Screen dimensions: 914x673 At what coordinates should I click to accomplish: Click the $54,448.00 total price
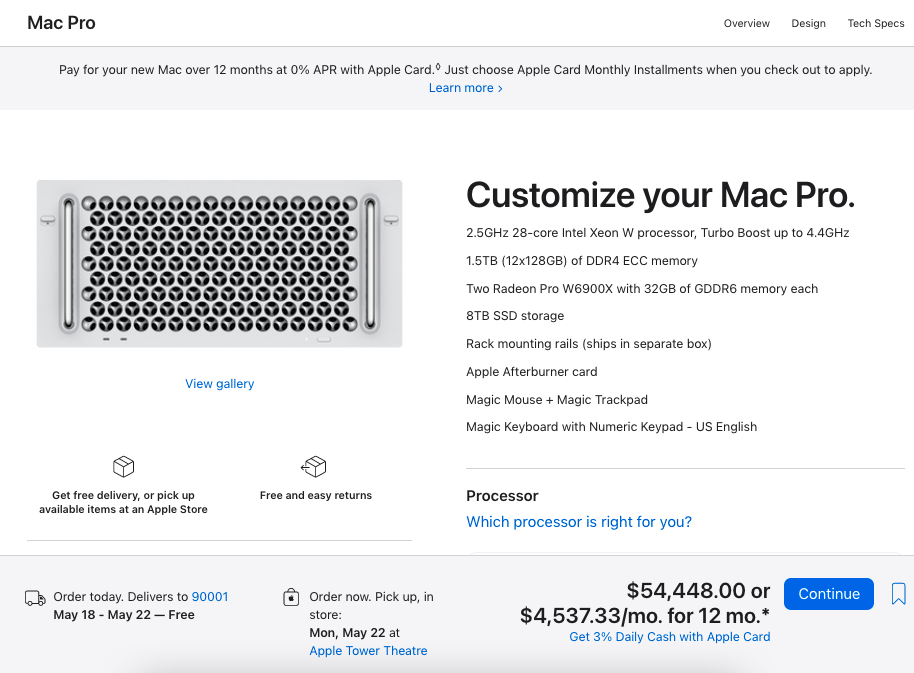pyautogui.click(x=687, y=591)
